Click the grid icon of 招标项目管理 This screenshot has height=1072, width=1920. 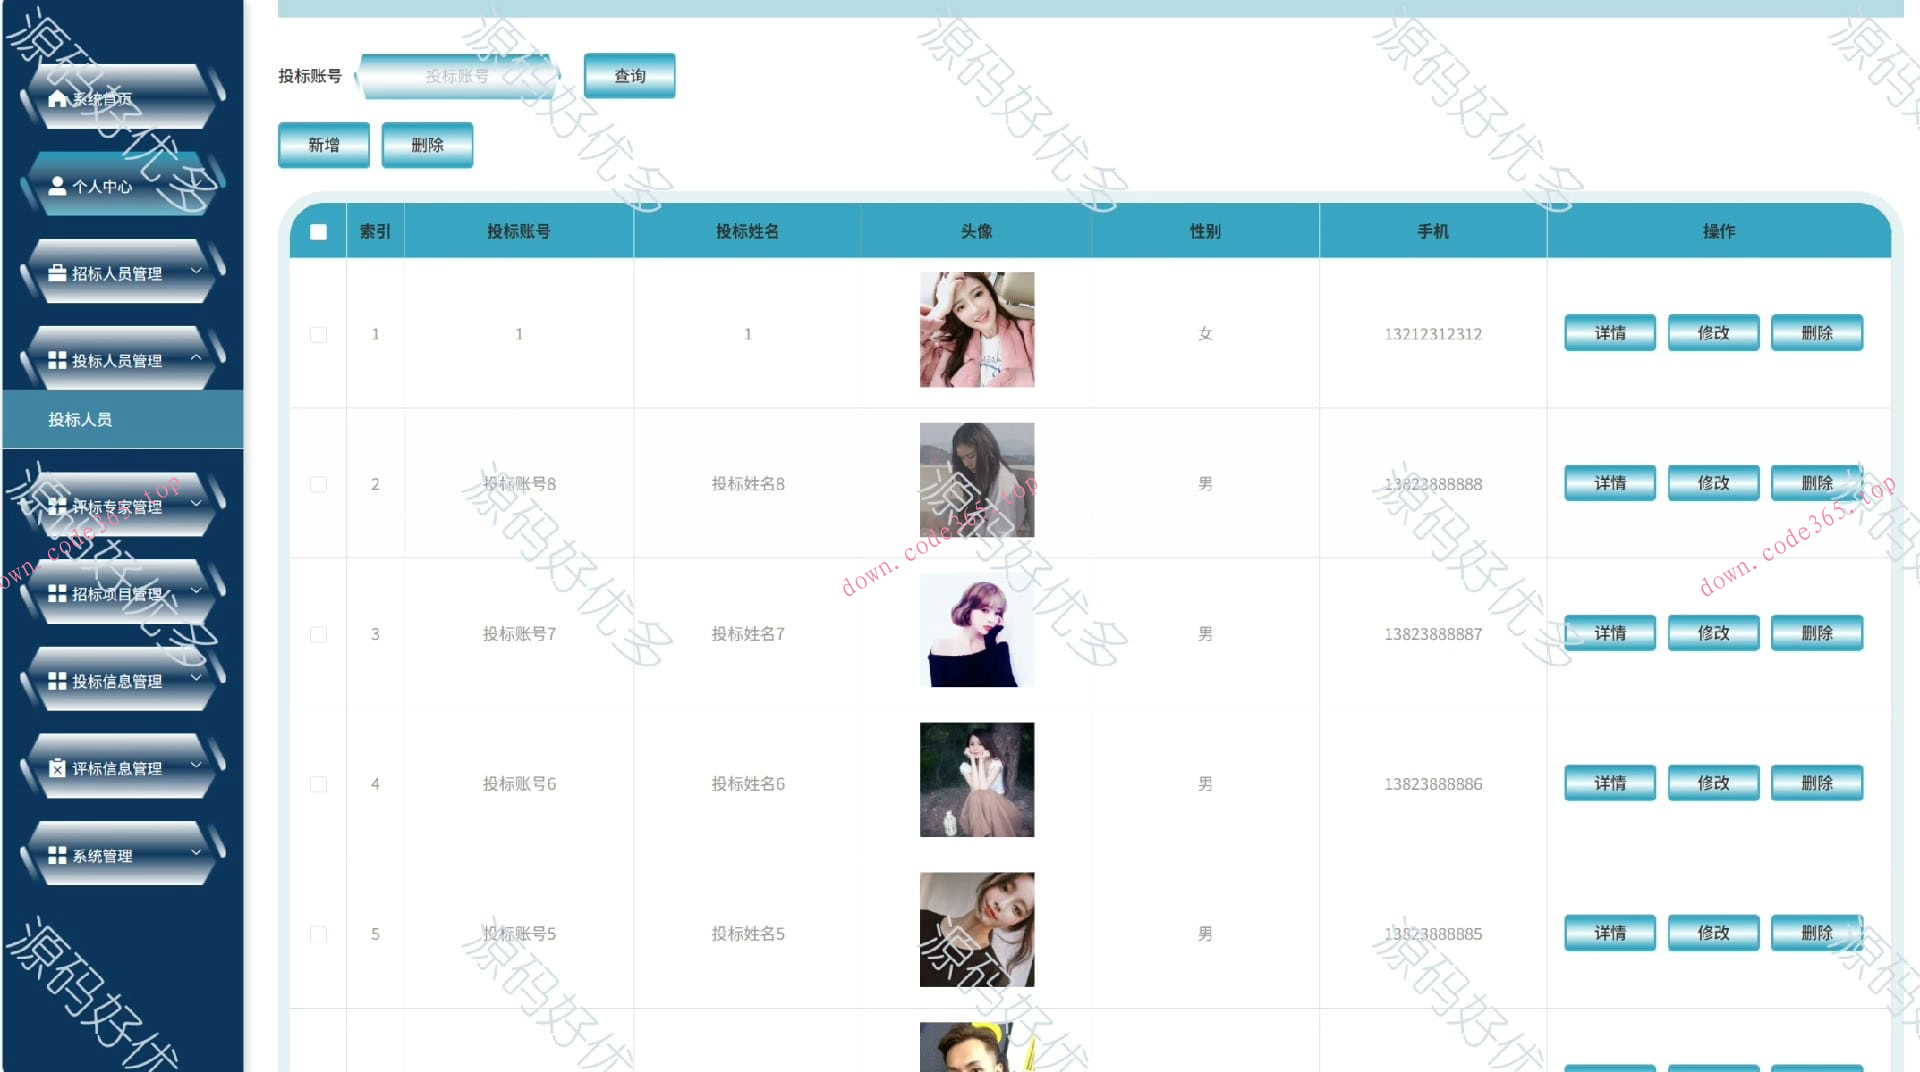[x=58, y=594]
